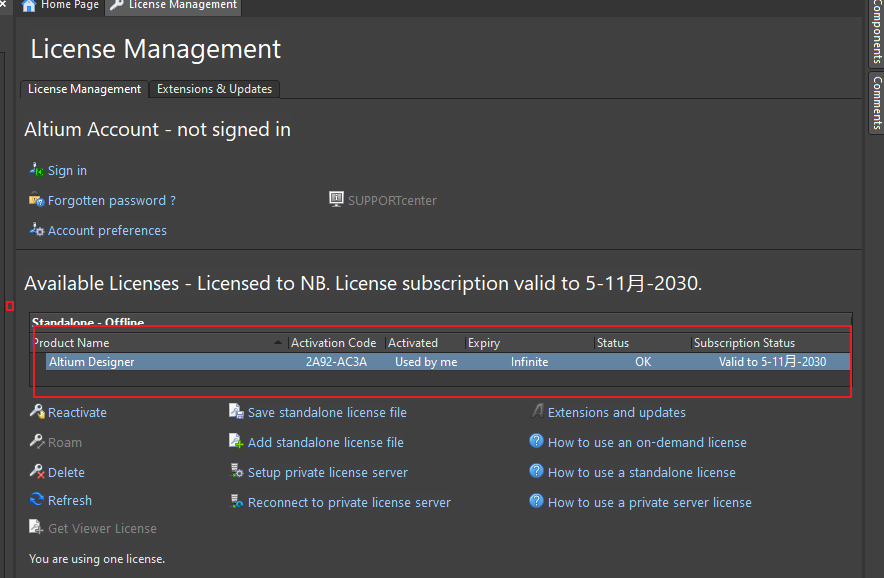Click the Home Page house icon
Viewport: 884px width, 578px height.
[29, 6]
